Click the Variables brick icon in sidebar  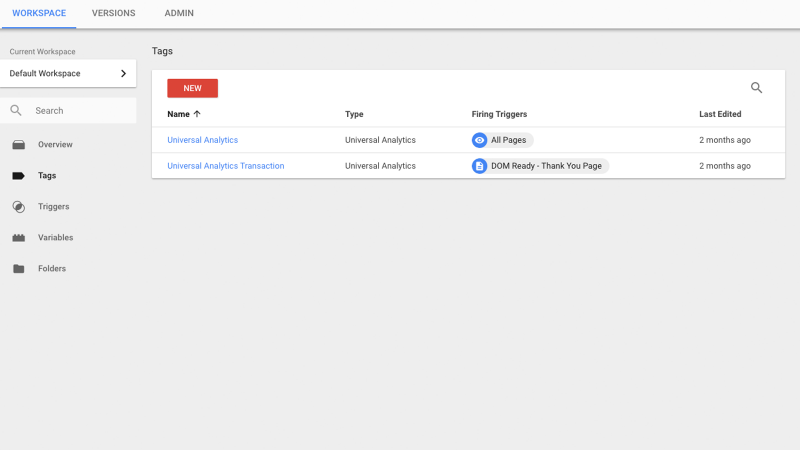(x=19, y=238)
